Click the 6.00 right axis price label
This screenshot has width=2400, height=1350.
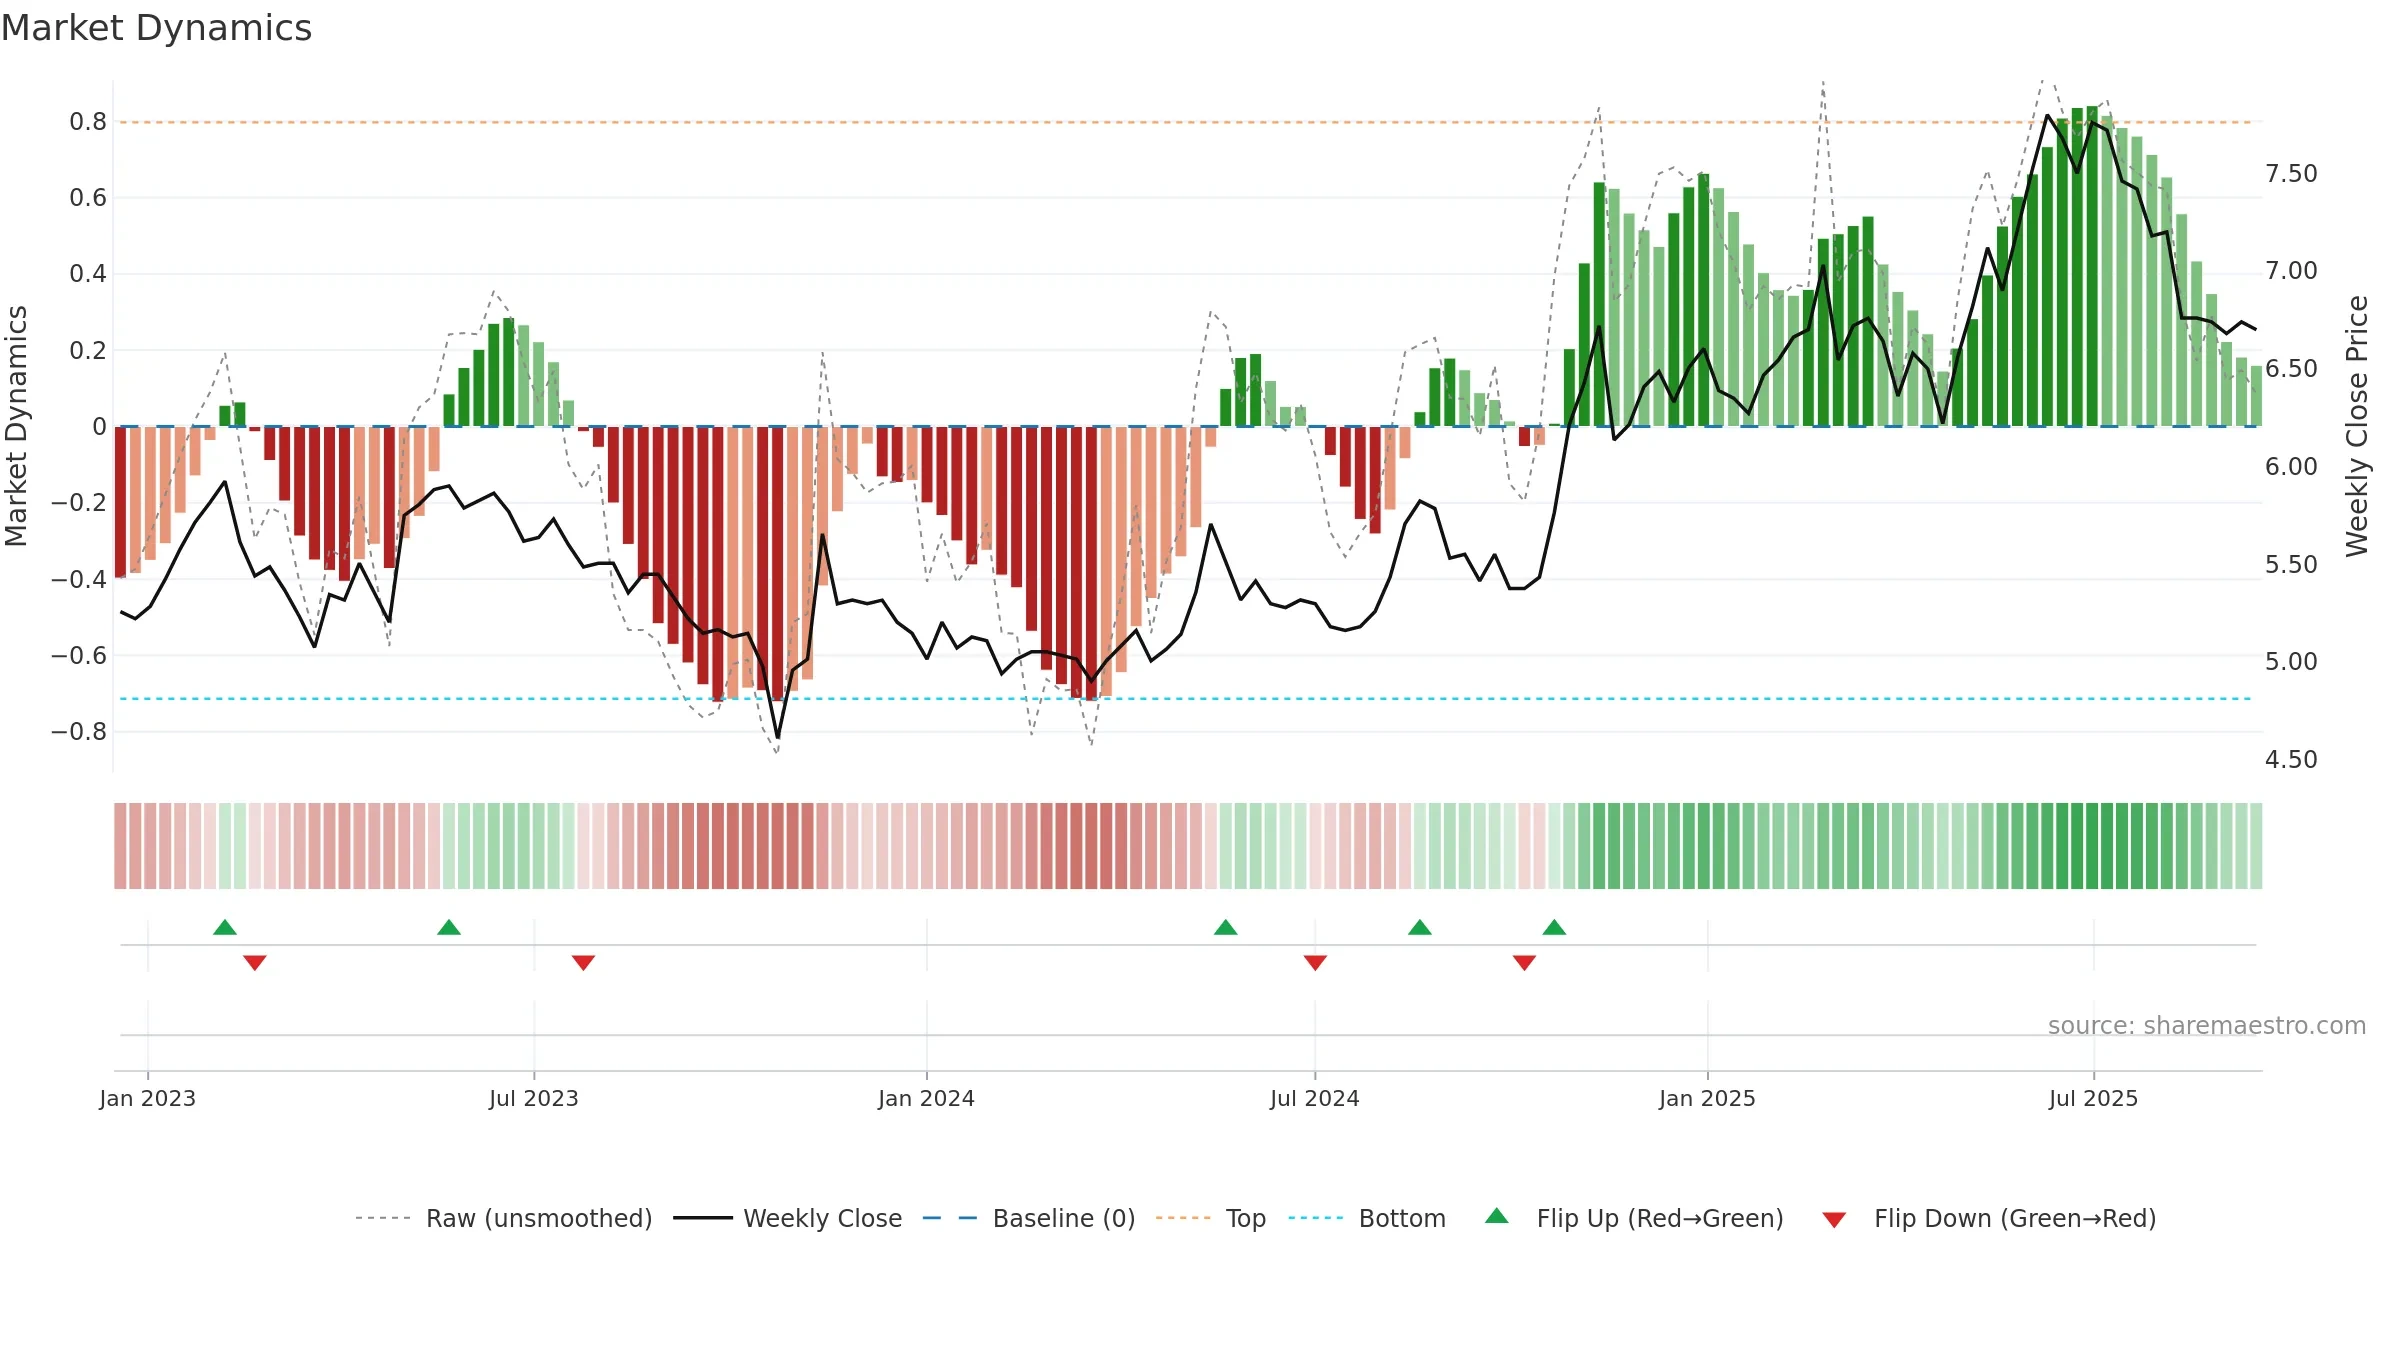pyautogui.click(x=2291, y=467)
